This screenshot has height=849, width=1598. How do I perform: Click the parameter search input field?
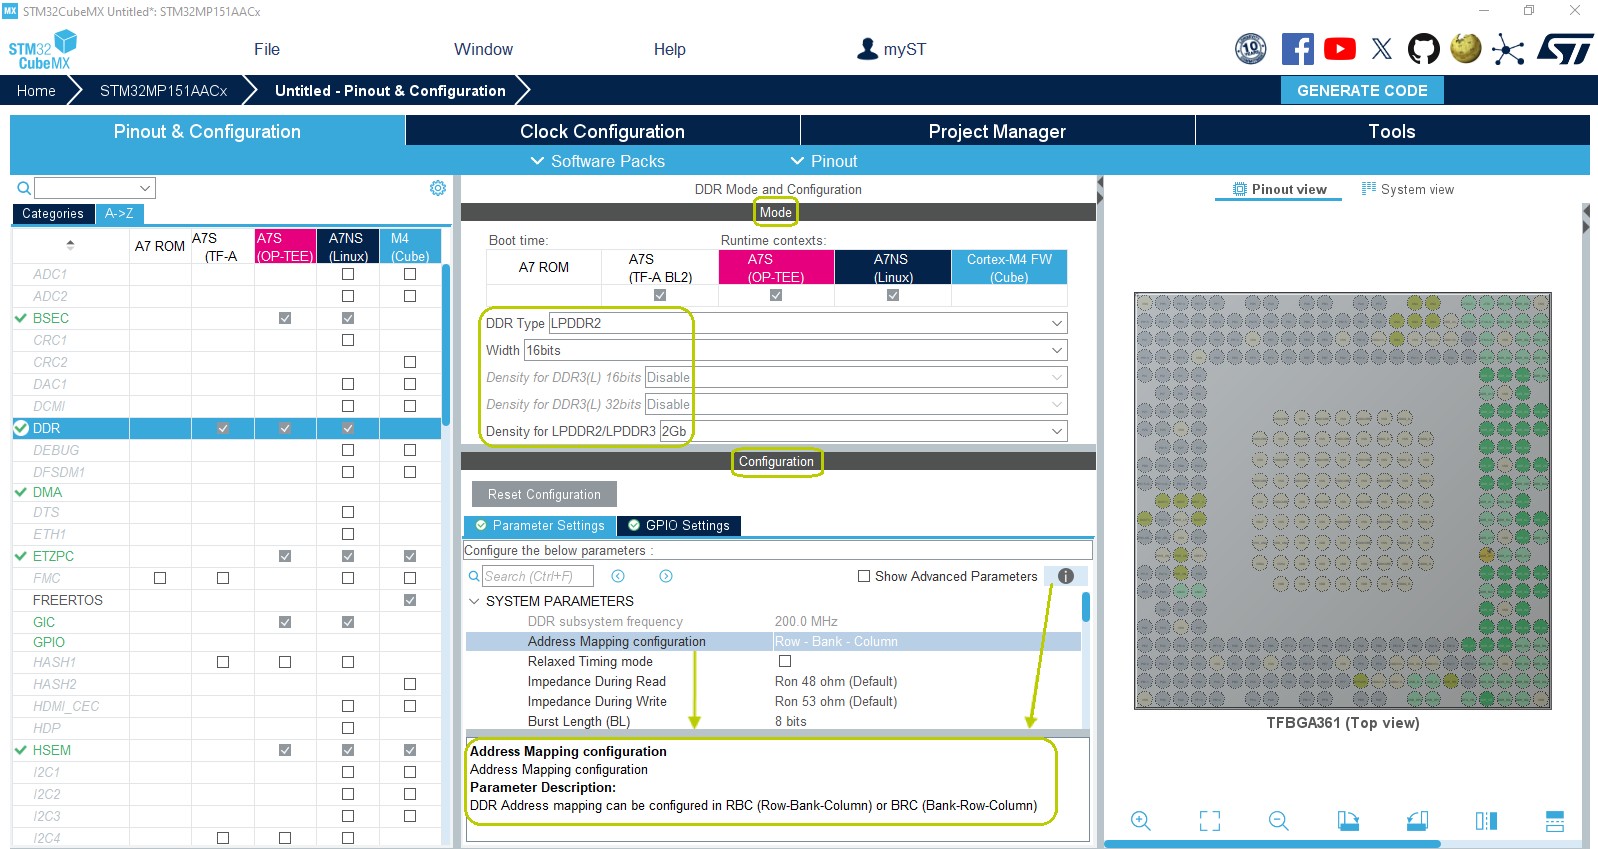538,576
